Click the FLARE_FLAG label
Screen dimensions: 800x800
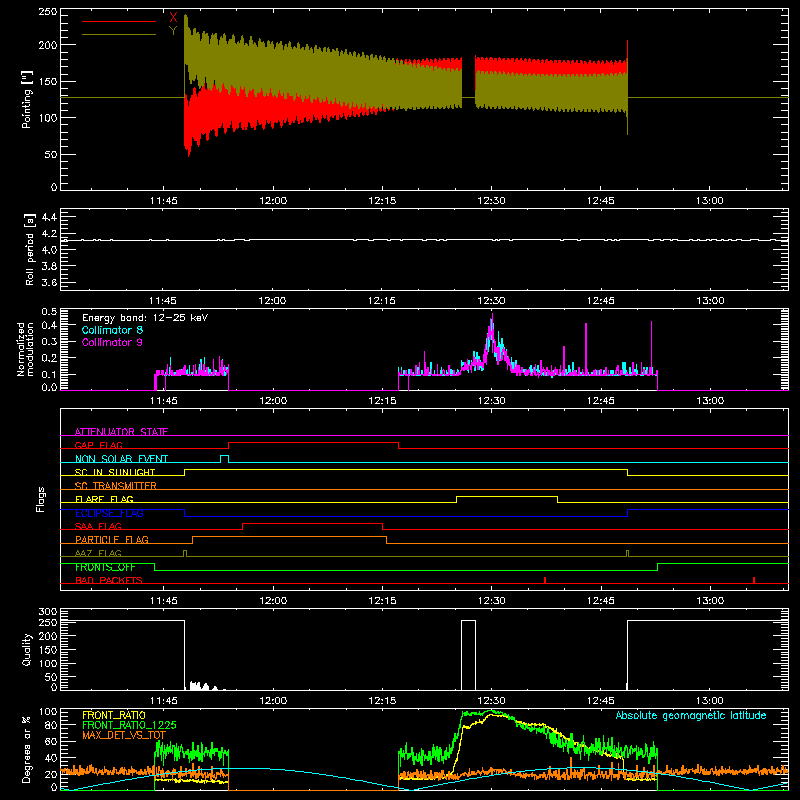tap(104, 499)
